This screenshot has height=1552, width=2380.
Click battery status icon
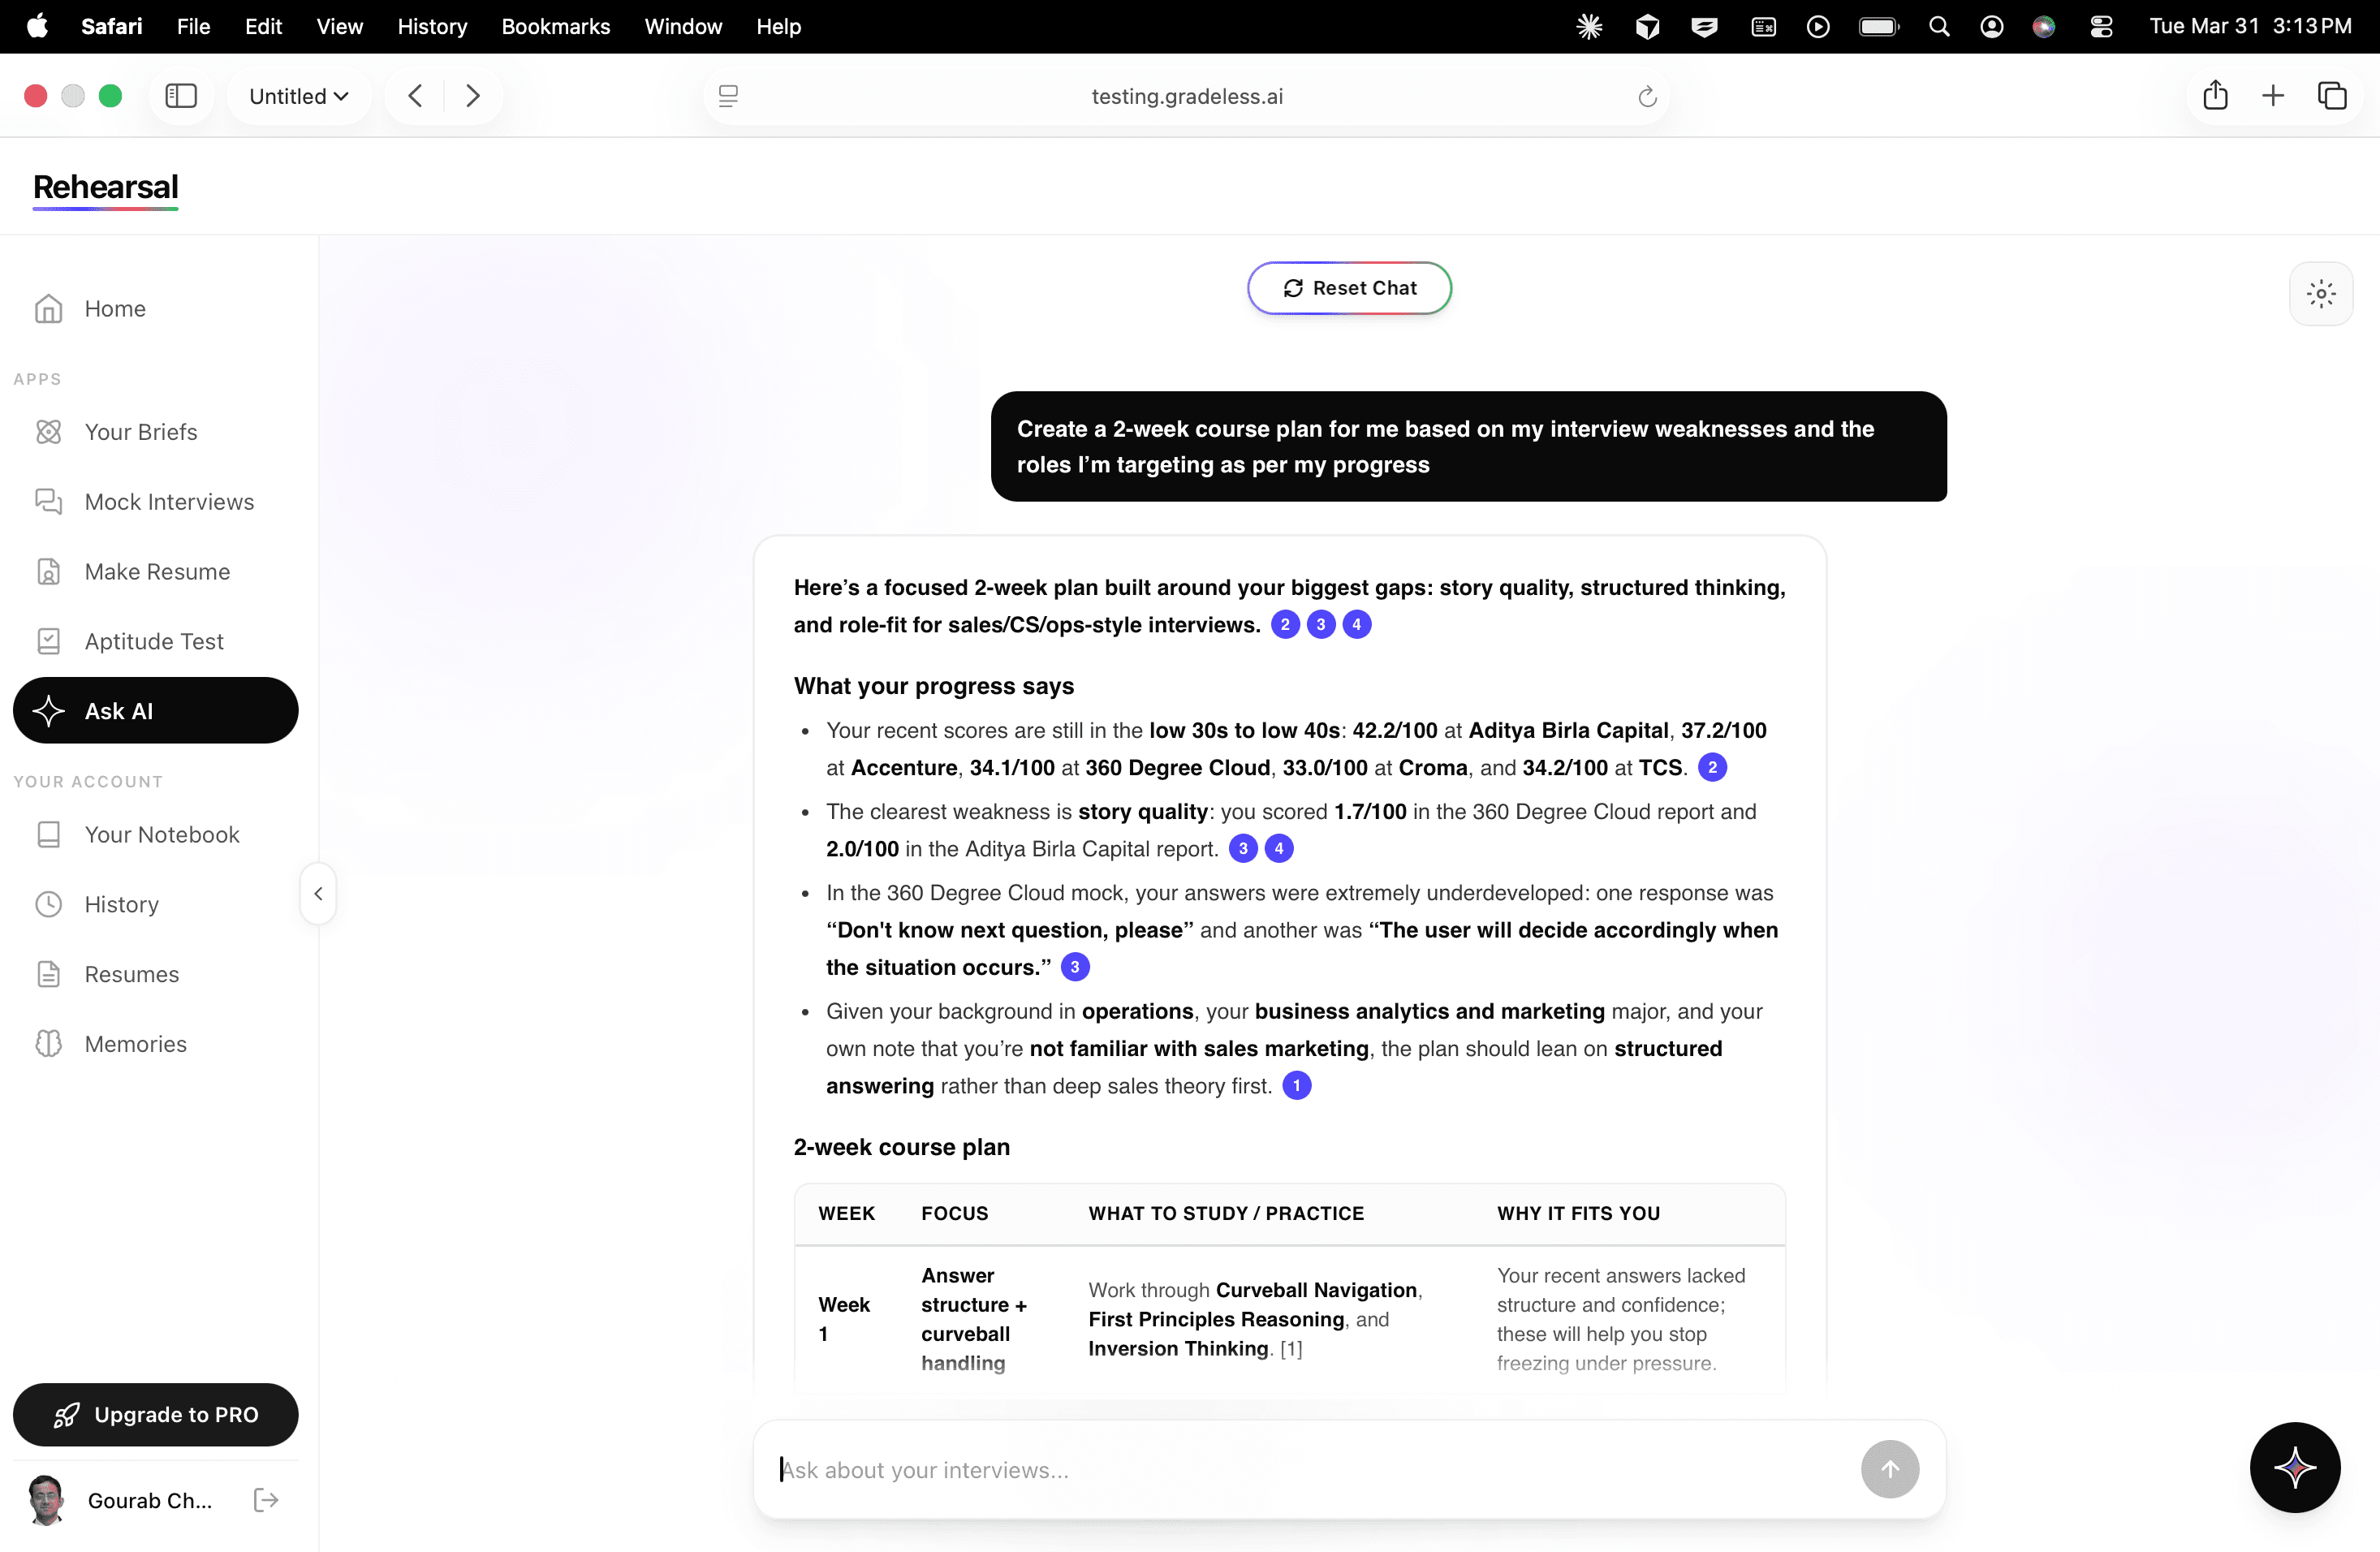[x=1879, y=27]
